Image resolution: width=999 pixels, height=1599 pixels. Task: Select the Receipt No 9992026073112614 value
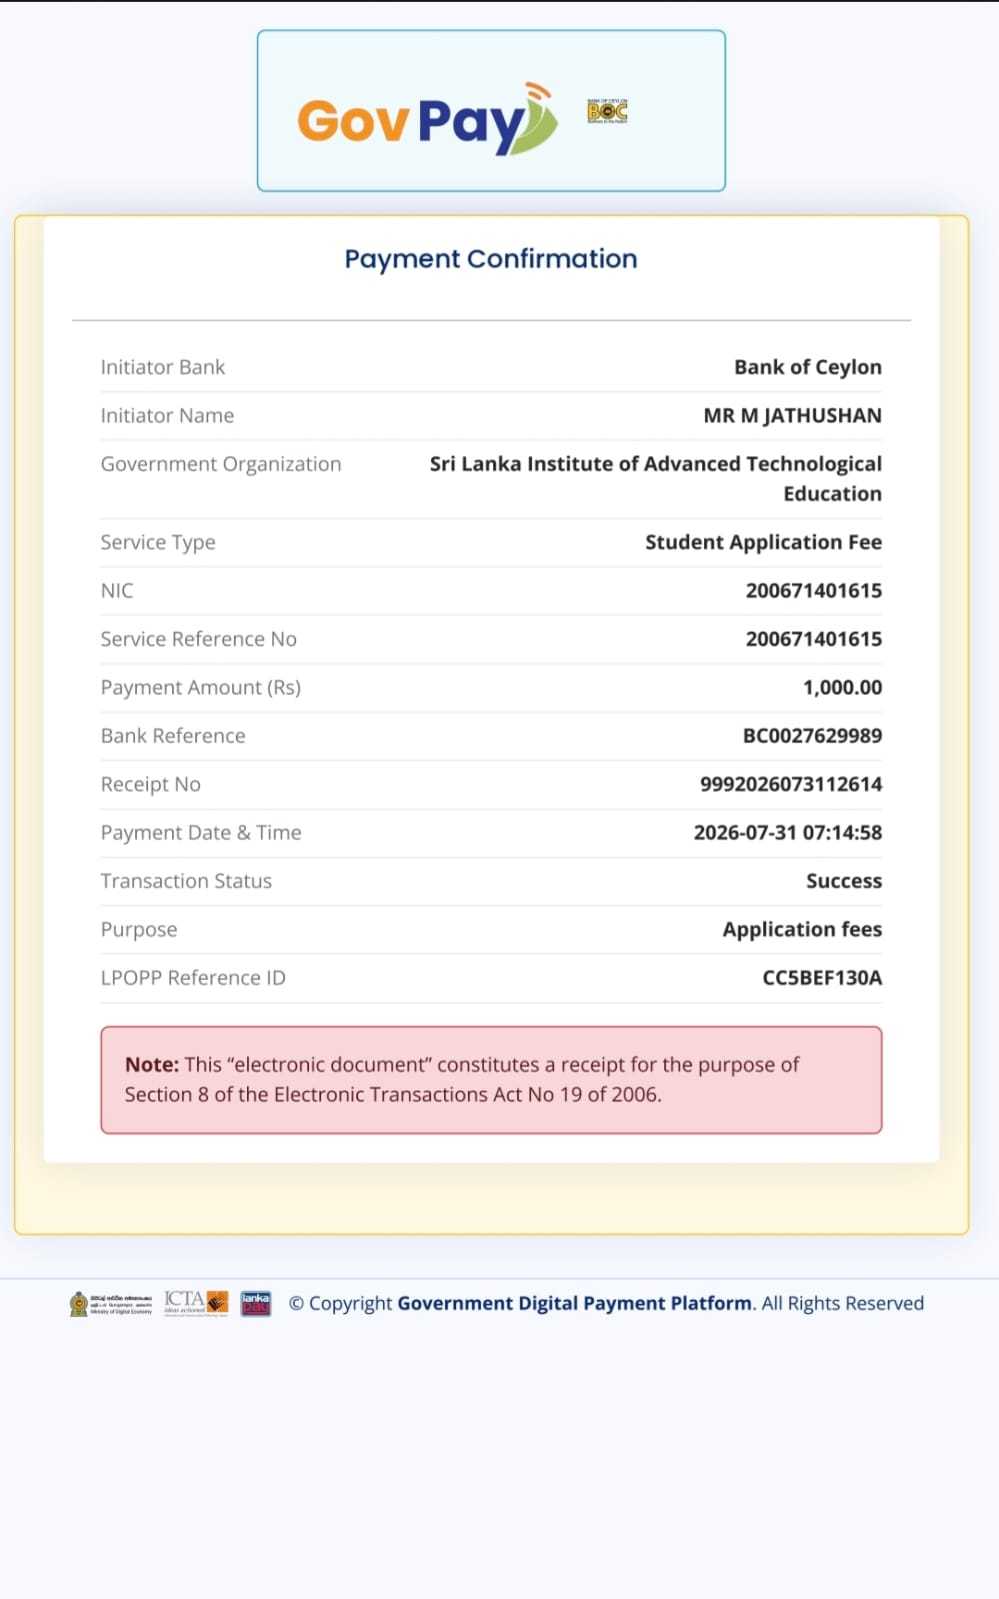click(x=791, y=784)
